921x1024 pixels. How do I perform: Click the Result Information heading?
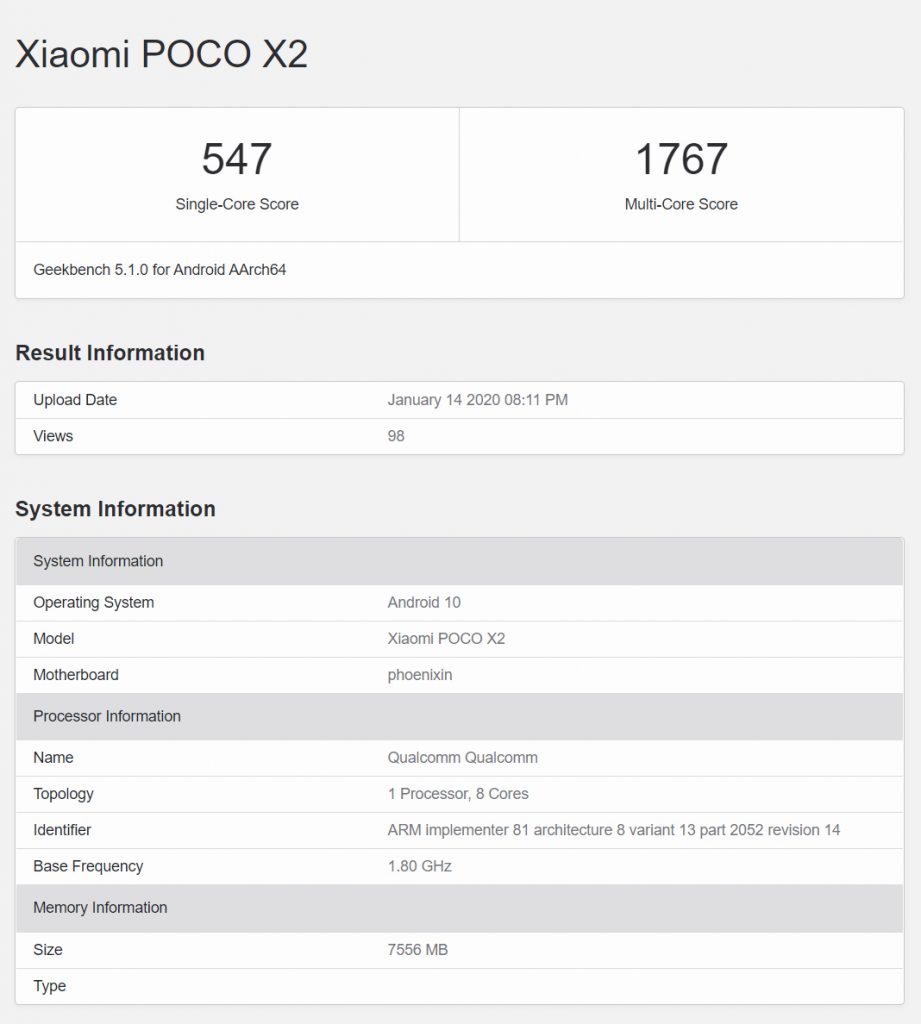tap(110, 353)
